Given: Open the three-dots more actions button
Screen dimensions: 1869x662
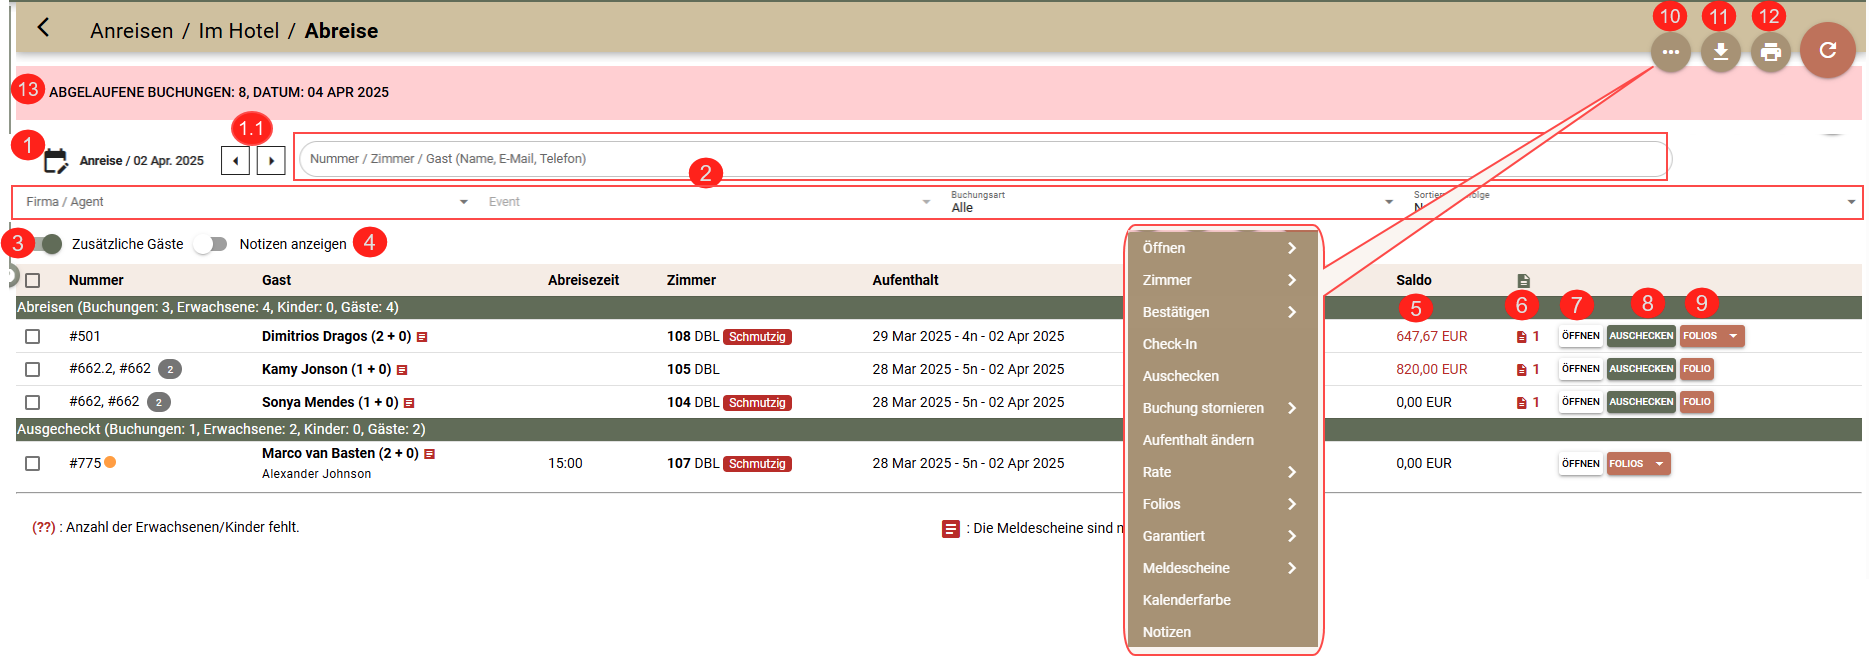Looking at the screenshot, I should [x=1670, y=52].
